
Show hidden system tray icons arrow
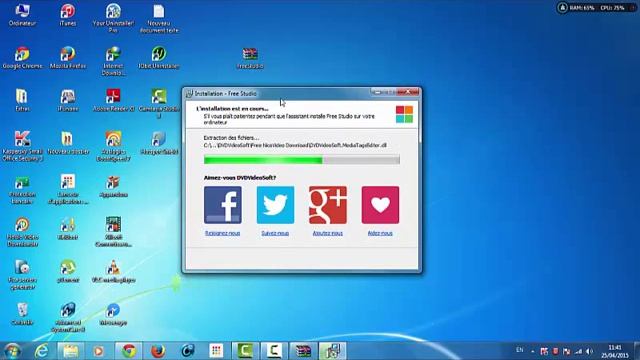tap(533, 351)
